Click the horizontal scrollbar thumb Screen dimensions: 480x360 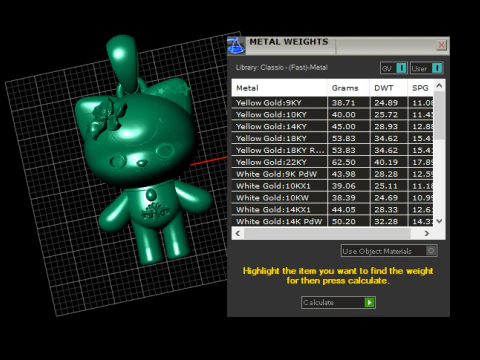click(327, 233)
